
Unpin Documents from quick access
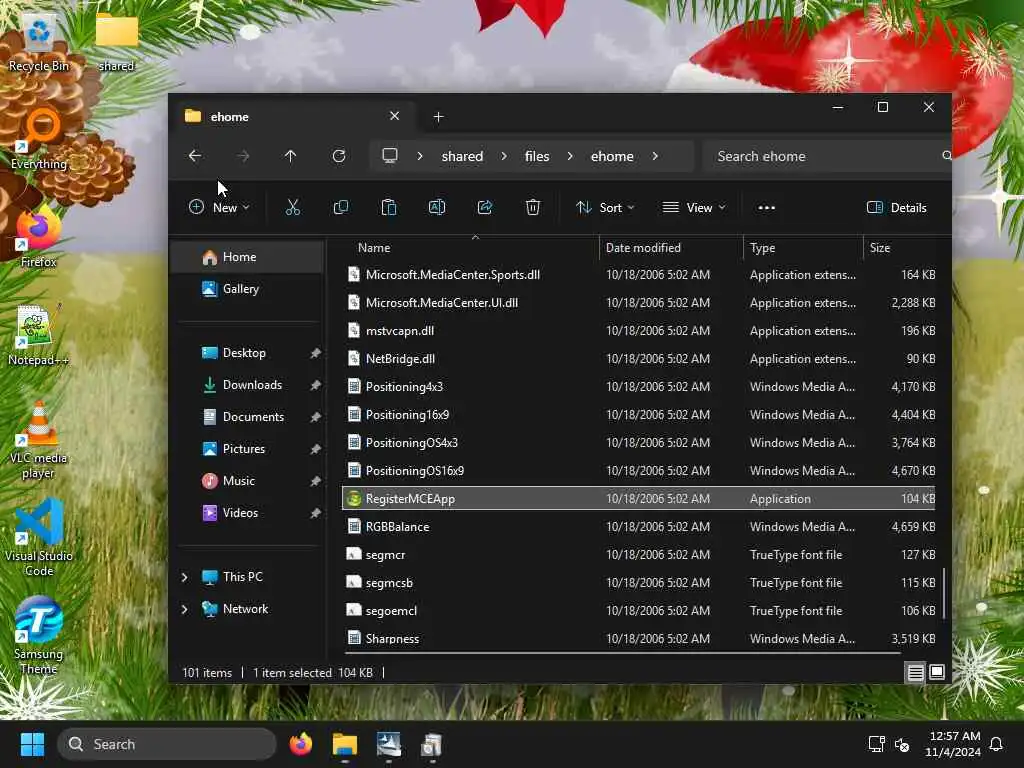pos(315,417)
